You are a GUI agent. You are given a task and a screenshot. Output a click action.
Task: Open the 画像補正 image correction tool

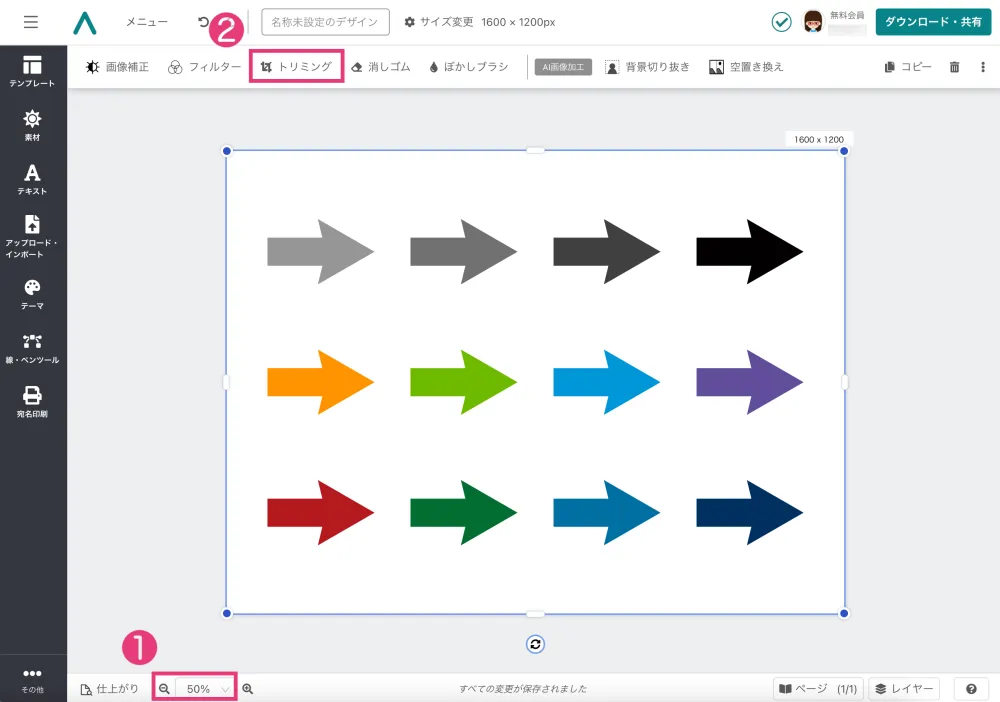tap(116, 66)
